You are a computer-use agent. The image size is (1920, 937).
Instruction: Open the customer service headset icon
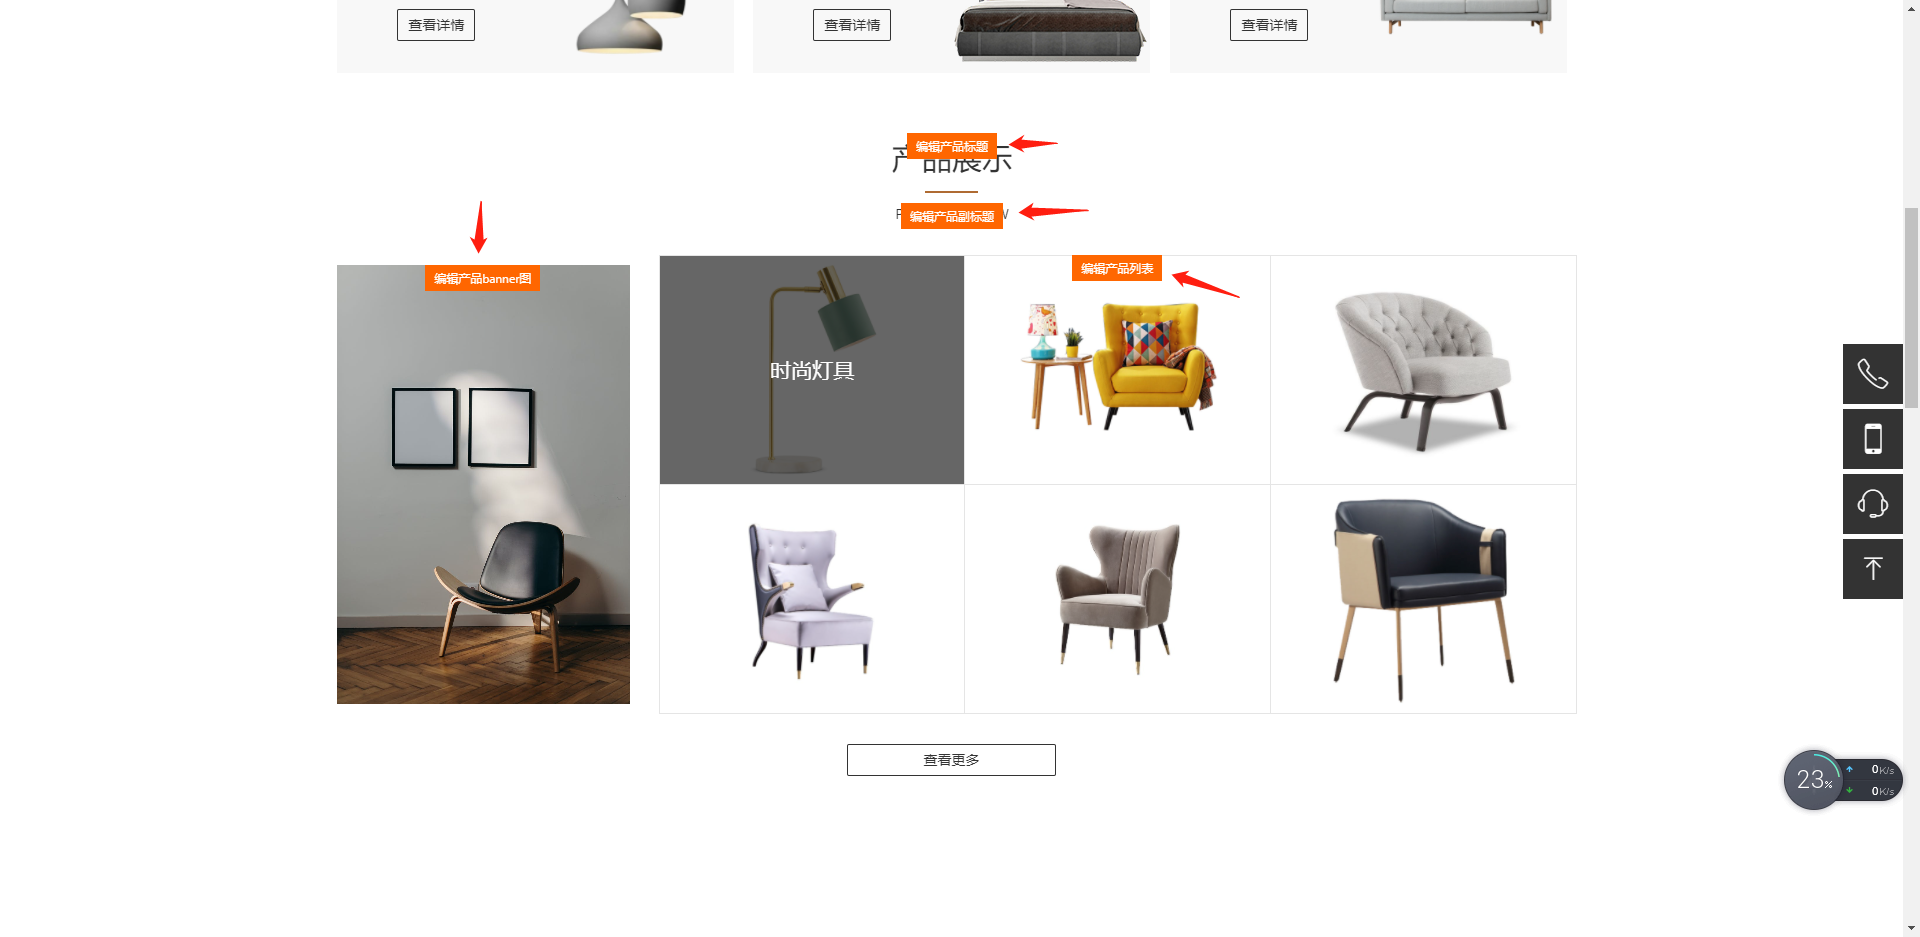(1872, 504)
